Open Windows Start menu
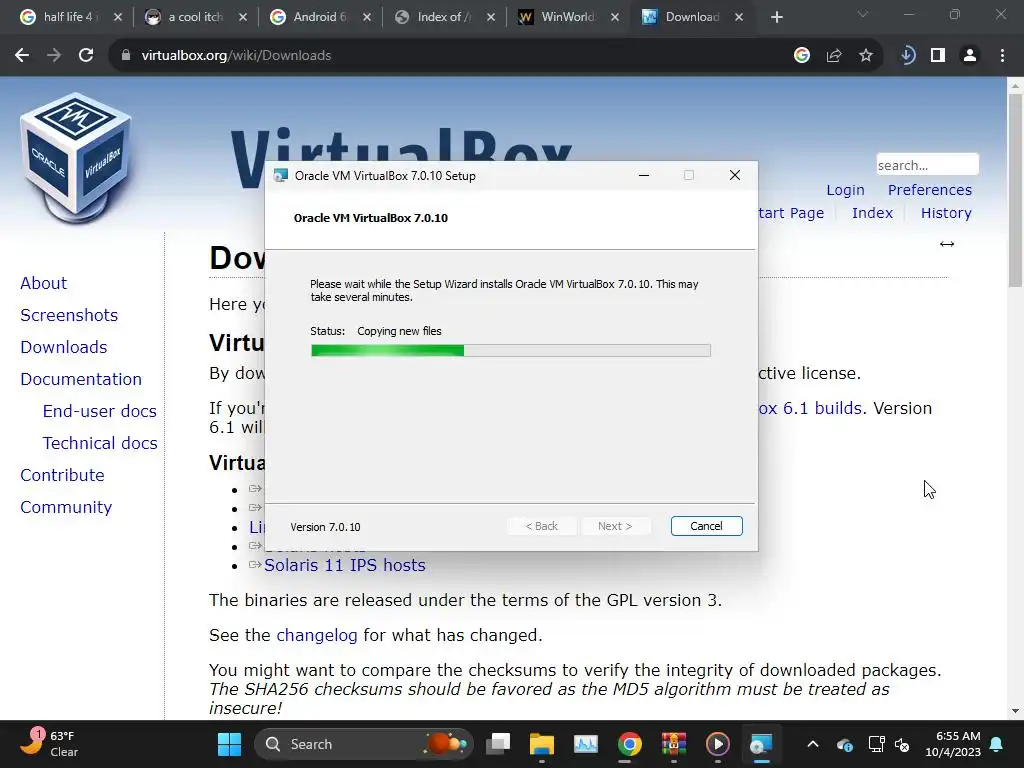 click(x=229, y=744)
